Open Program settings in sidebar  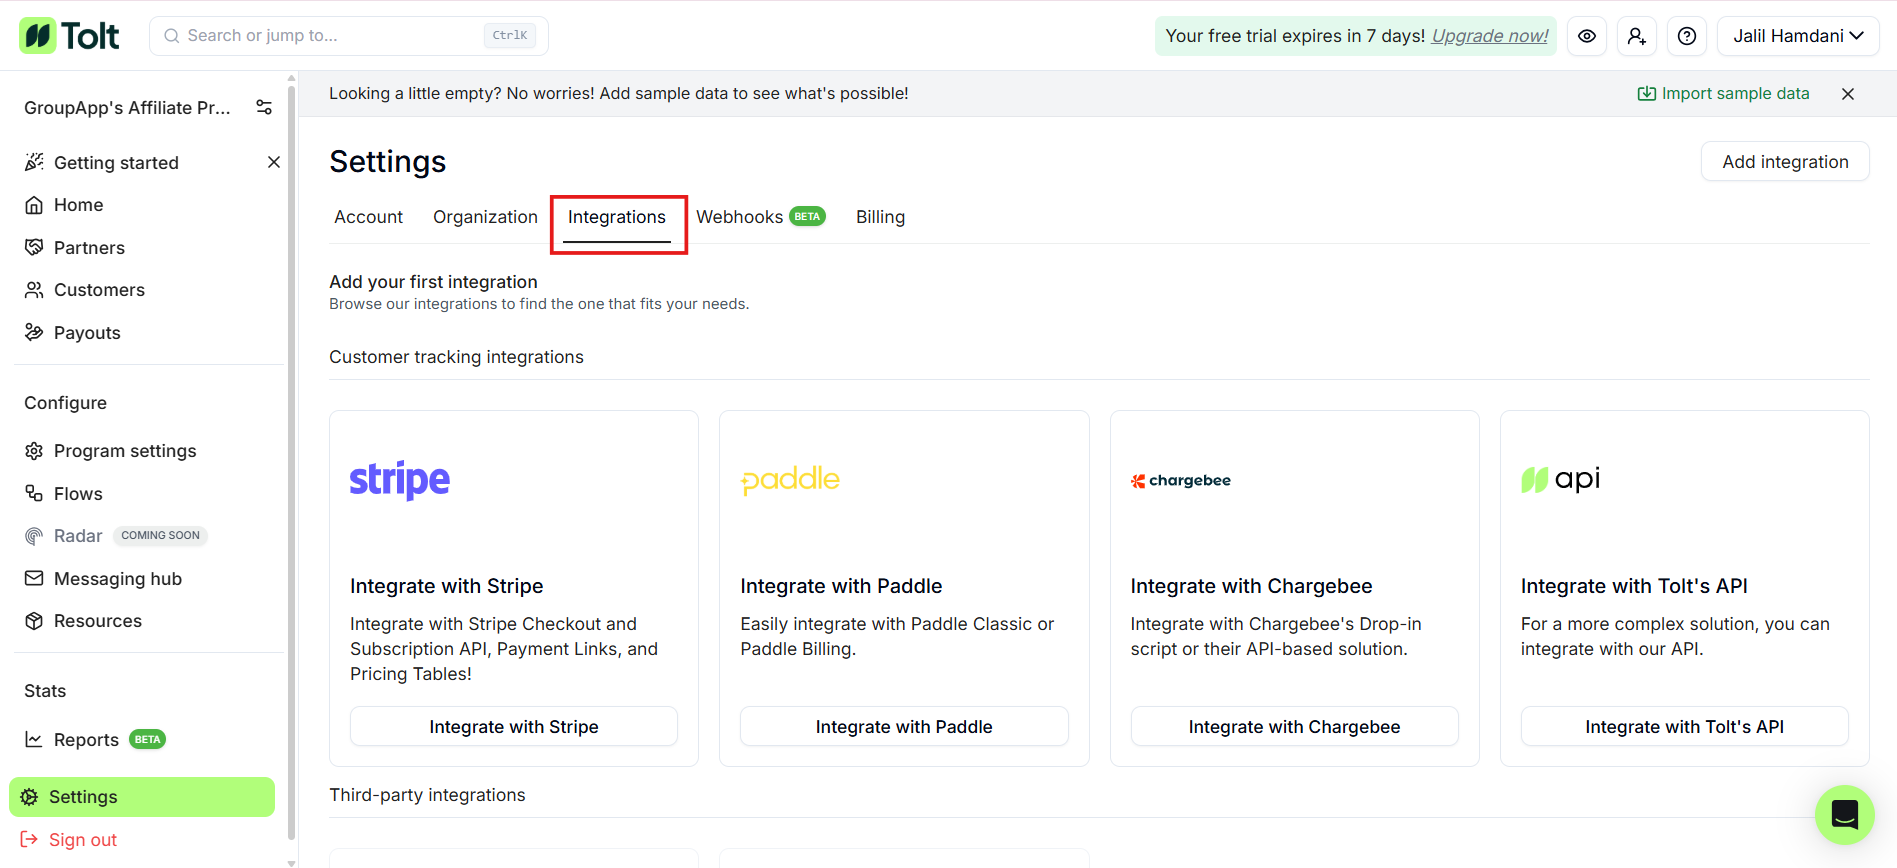point(125,451)
